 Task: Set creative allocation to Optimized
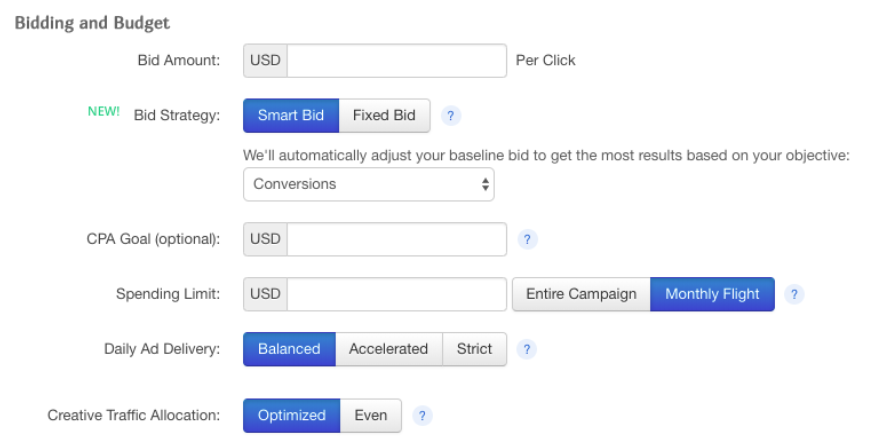(x=292, y=415)
